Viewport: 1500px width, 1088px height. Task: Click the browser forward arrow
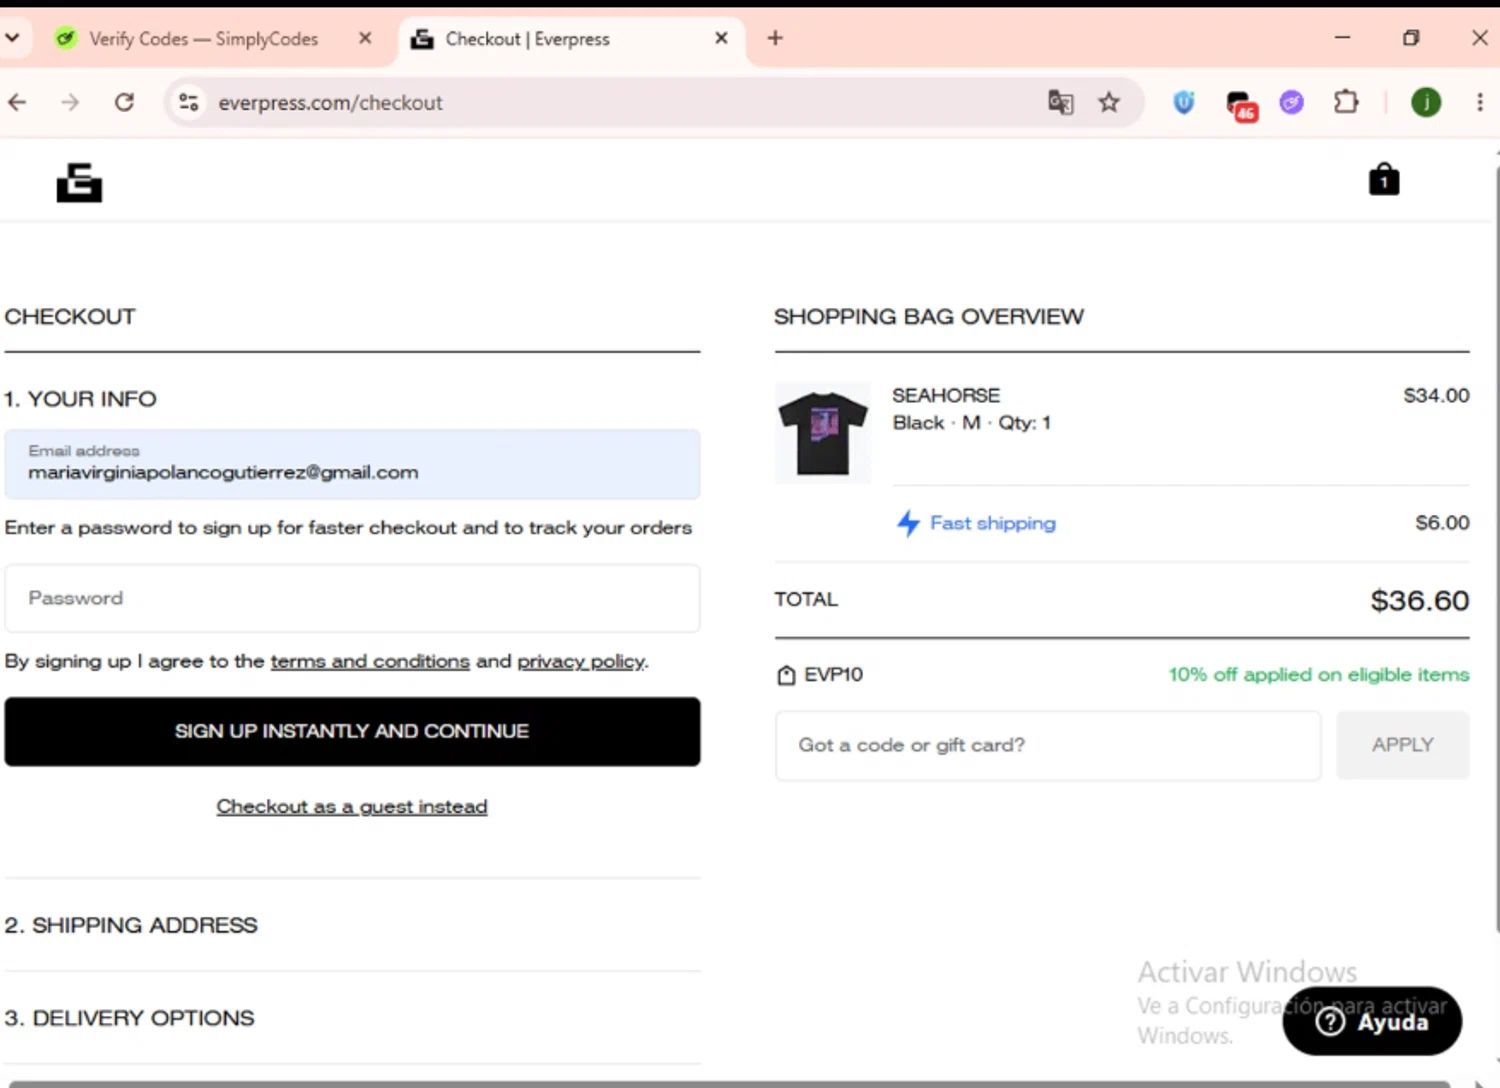tap(70, 102)
